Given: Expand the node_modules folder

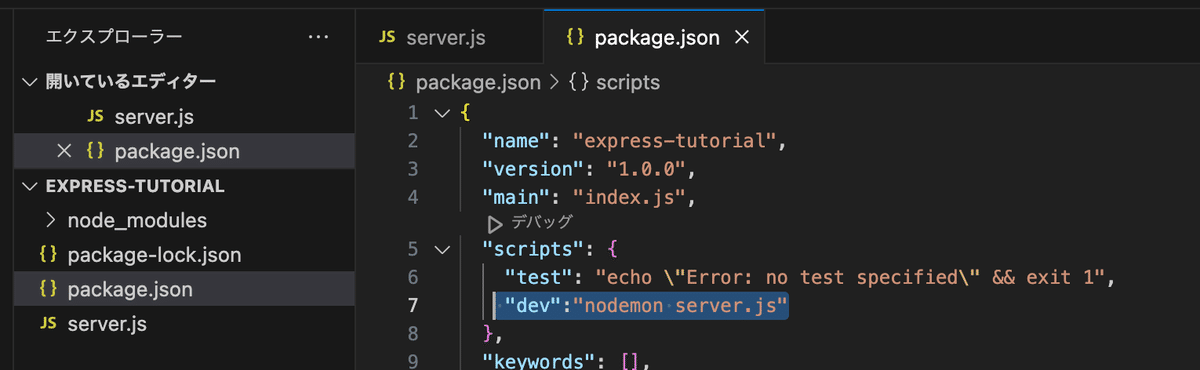Looking at the screenshot, I should (x=52, y=220).
